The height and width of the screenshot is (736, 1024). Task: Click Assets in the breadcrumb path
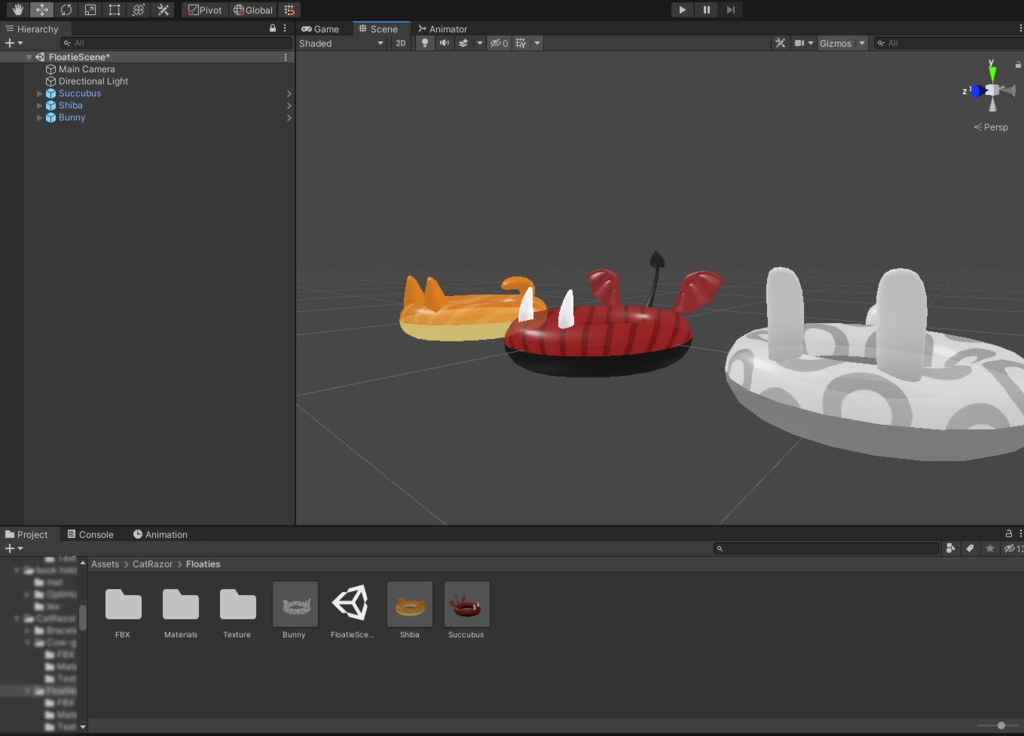[105, 564]
